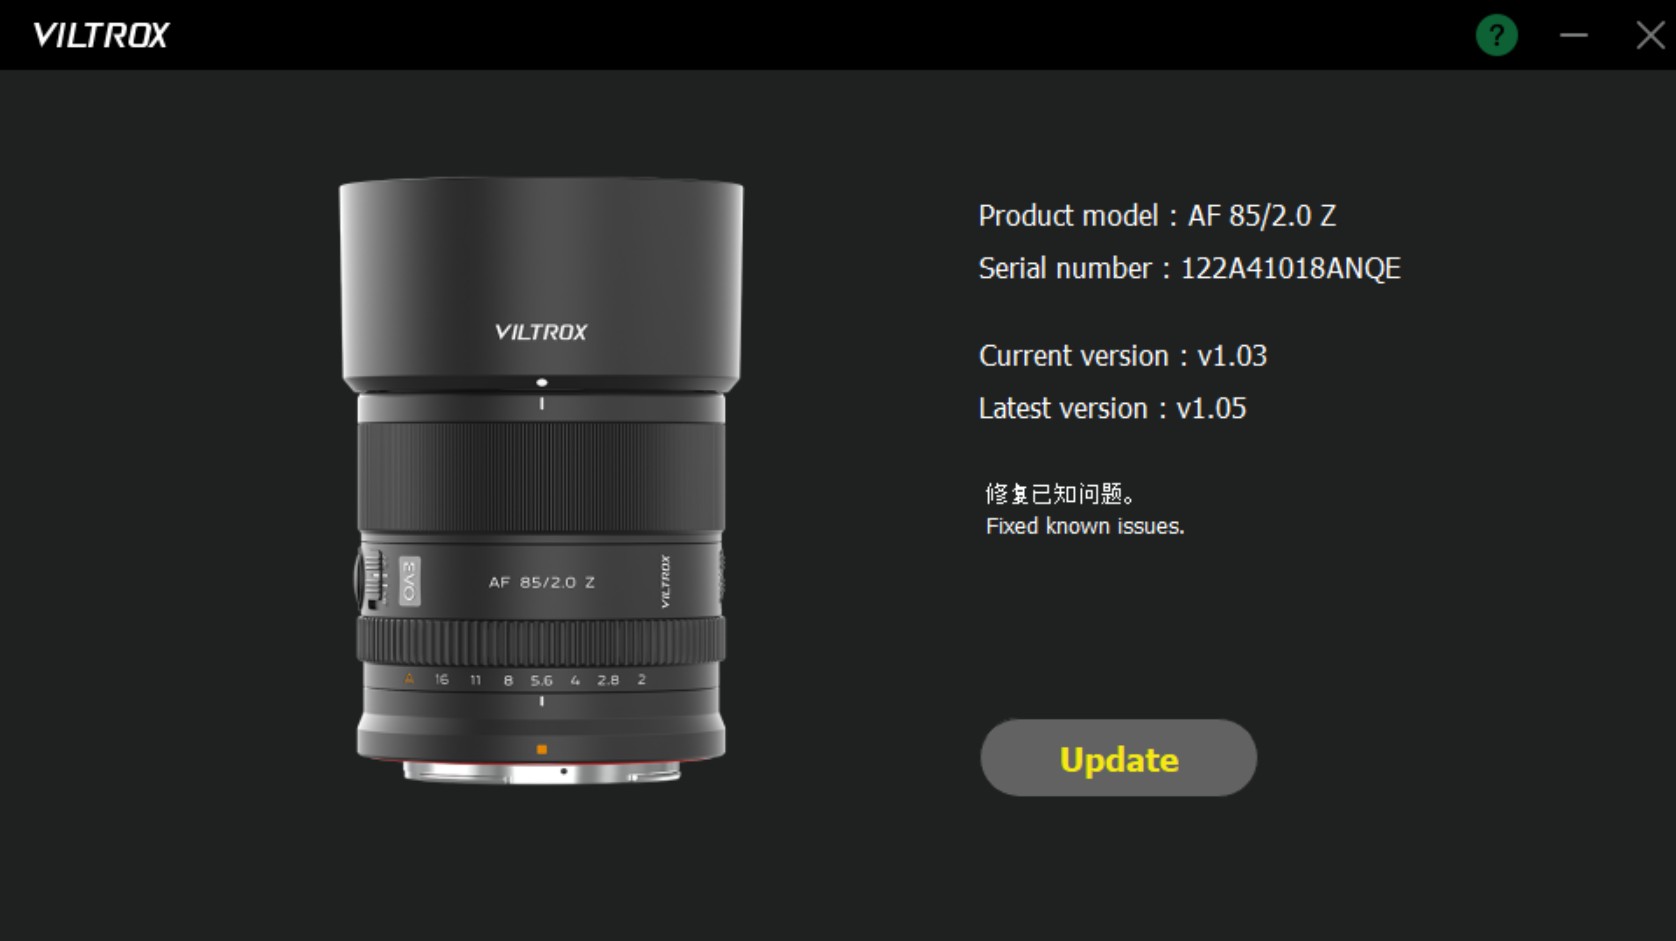Image resolution: width=1676 pixels, height=941 pixels.
Task: Click the AF switch on lens barrel
Action: pyautogui.click(x=374, y=579)
